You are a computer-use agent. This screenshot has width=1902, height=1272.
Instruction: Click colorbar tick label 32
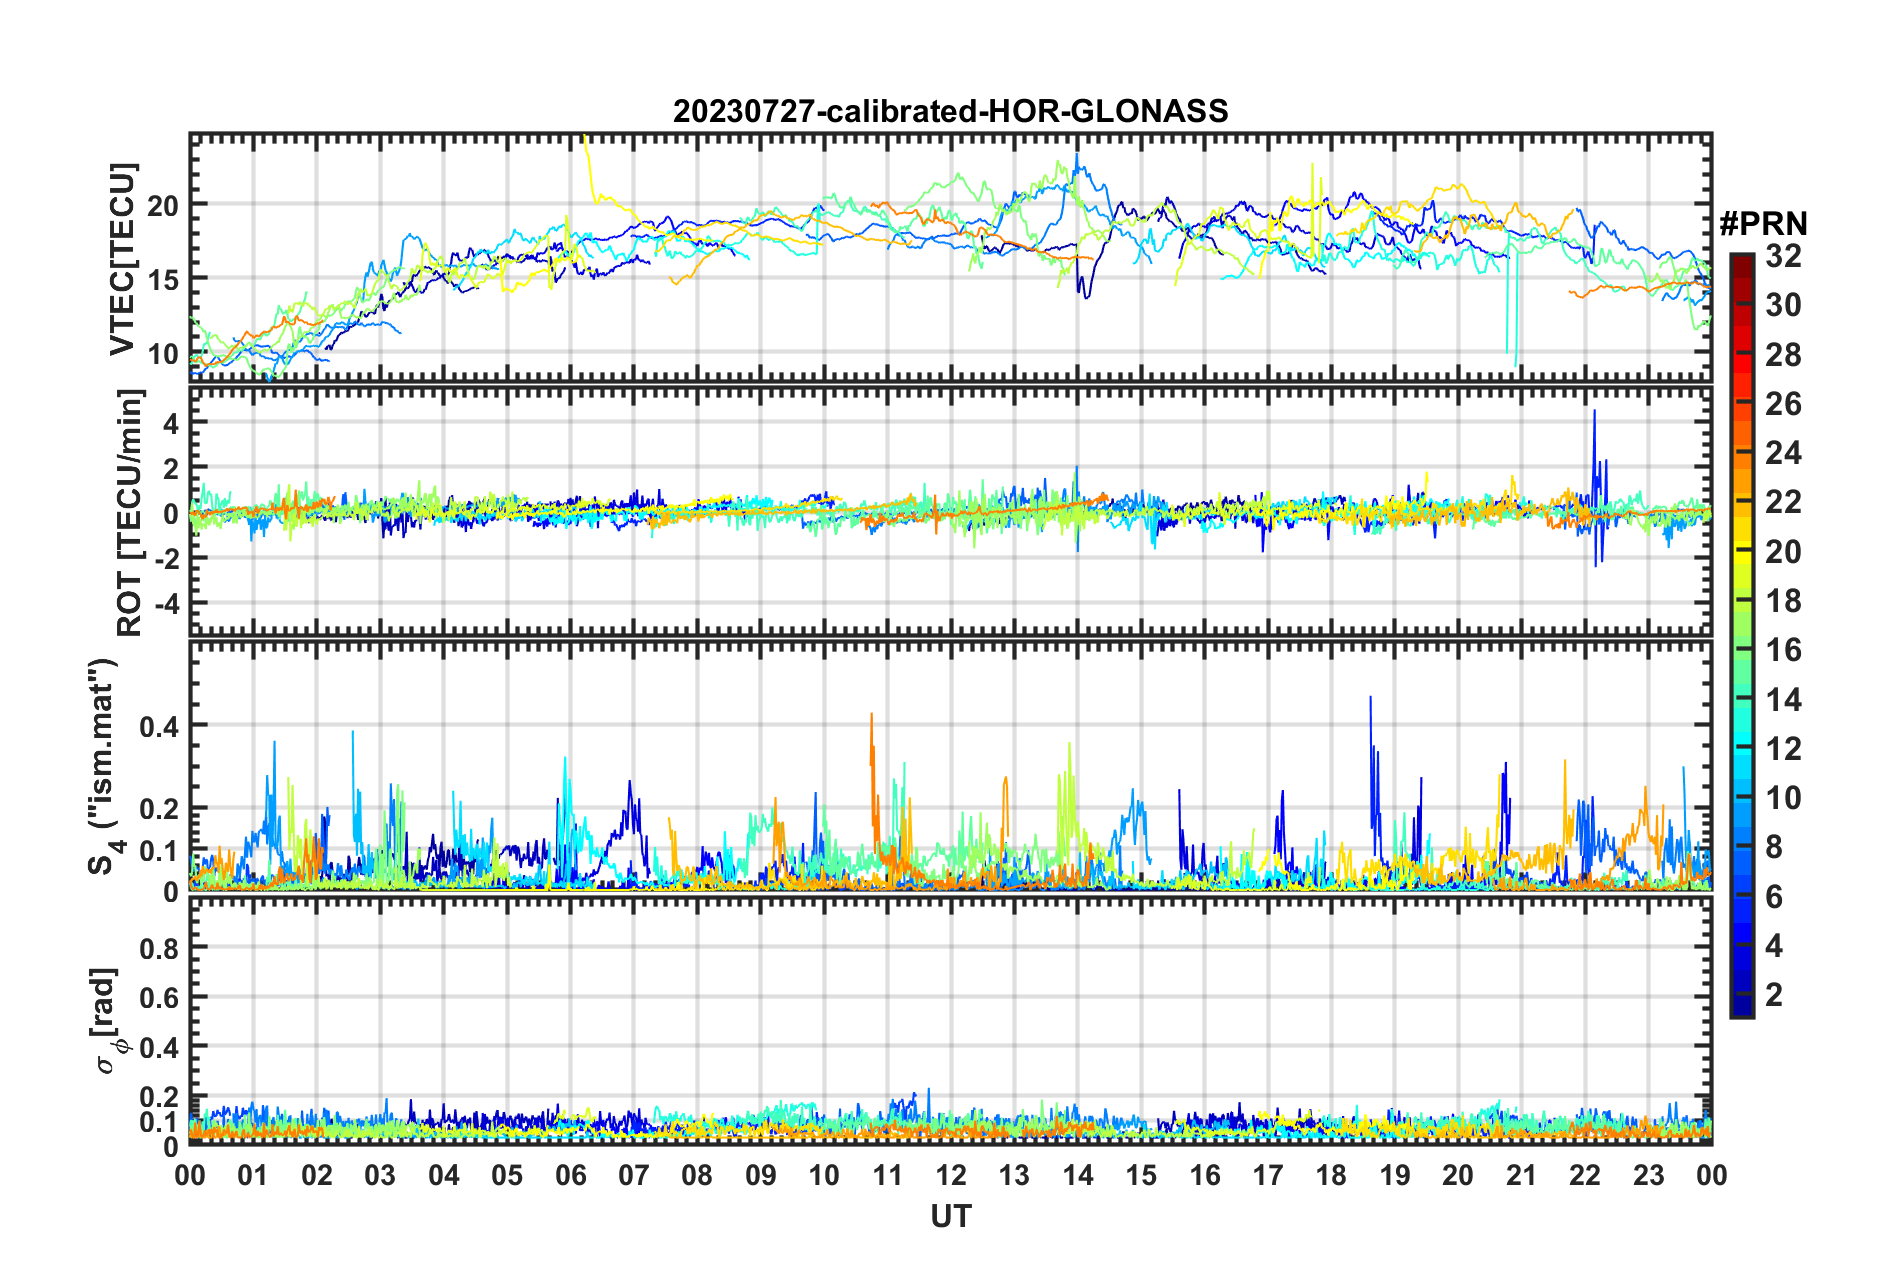(1783, 256)
